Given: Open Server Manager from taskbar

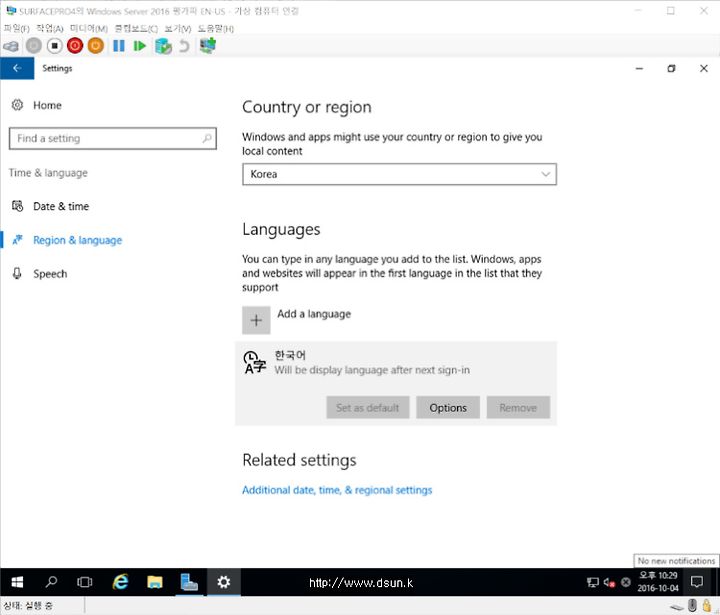Looking at the screenshot, I should coord(189,582).
